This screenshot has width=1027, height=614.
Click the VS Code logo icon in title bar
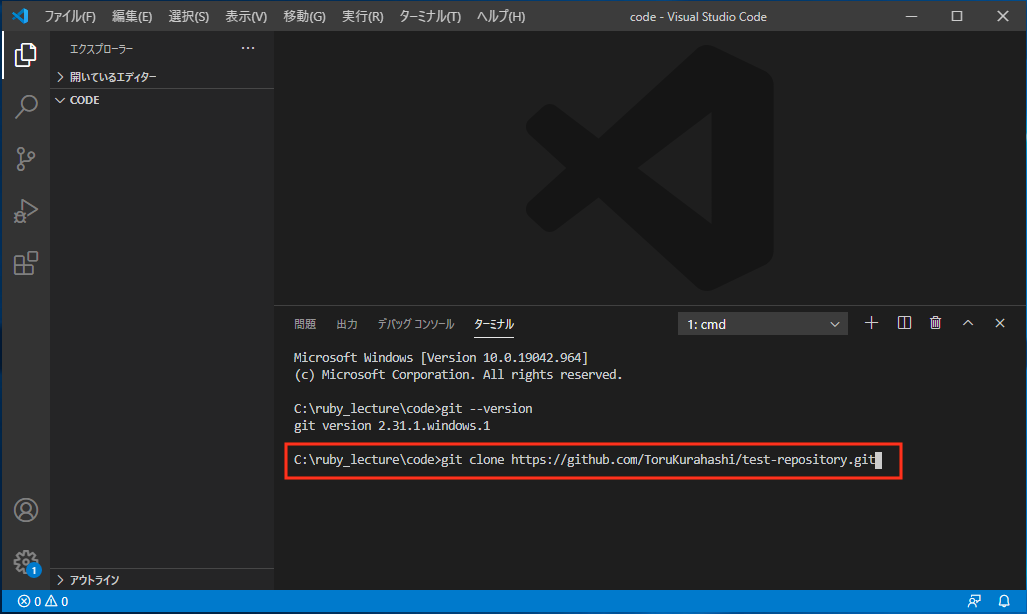pyautogui.click(x=20, y=16)
